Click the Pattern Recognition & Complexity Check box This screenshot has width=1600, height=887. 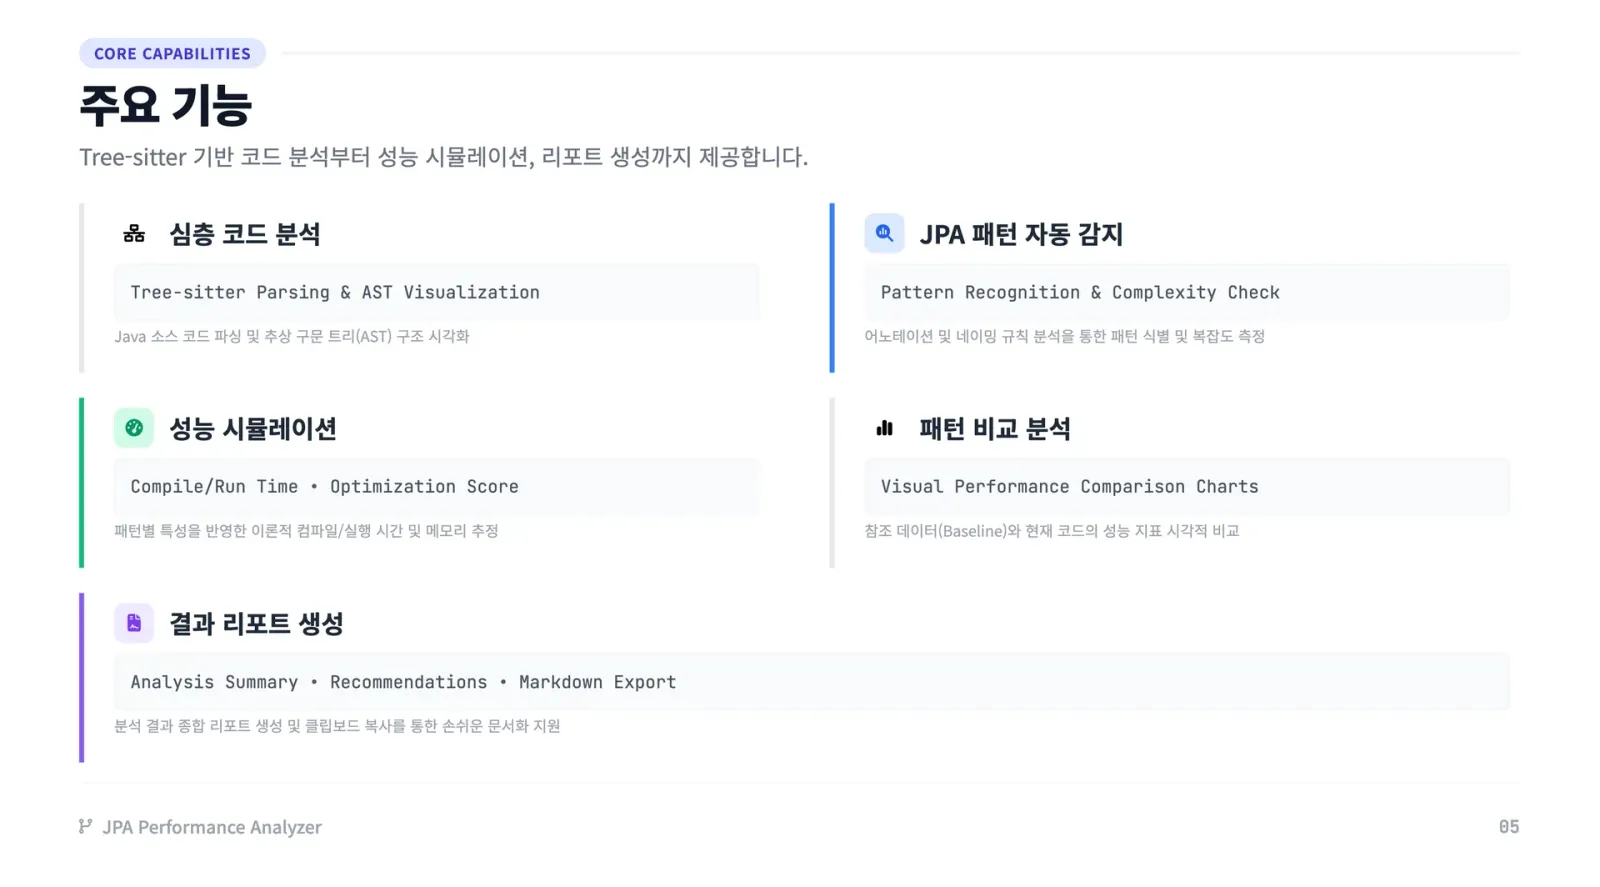[x=1187, y=292]
